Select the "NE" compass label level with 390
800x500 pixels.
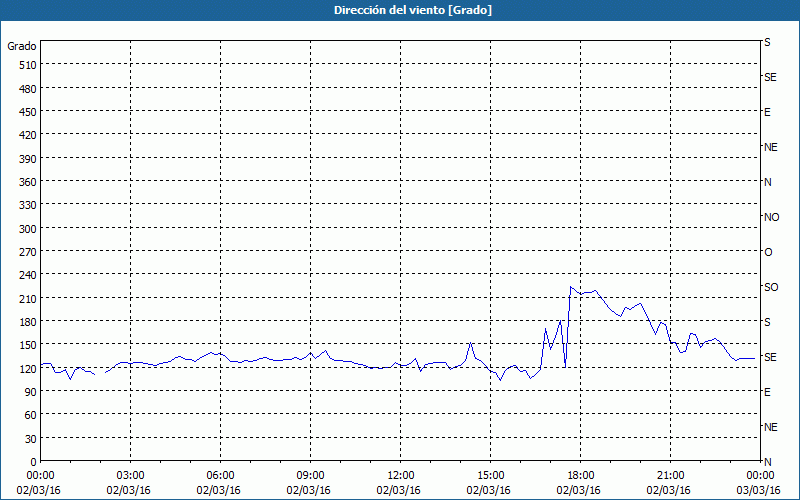pyautogui.click(x=770, y=147)
